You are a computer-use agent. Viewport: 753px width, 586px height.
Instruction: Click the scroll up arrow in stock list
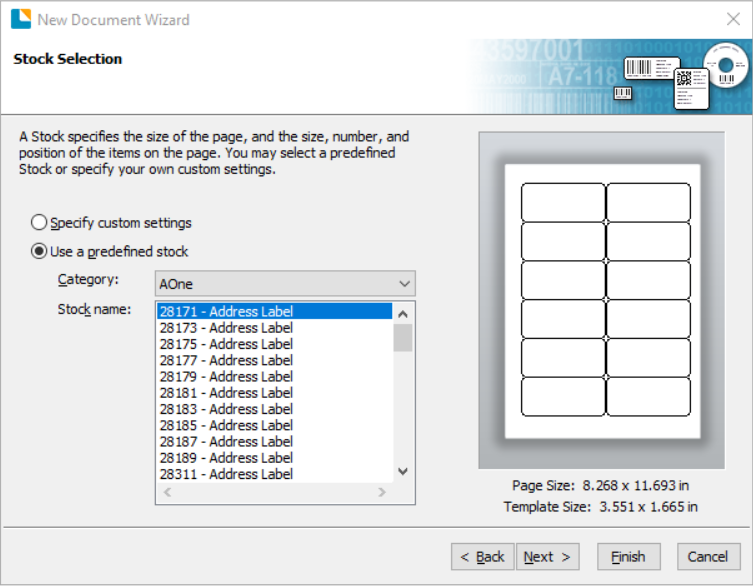pos(403,314)
